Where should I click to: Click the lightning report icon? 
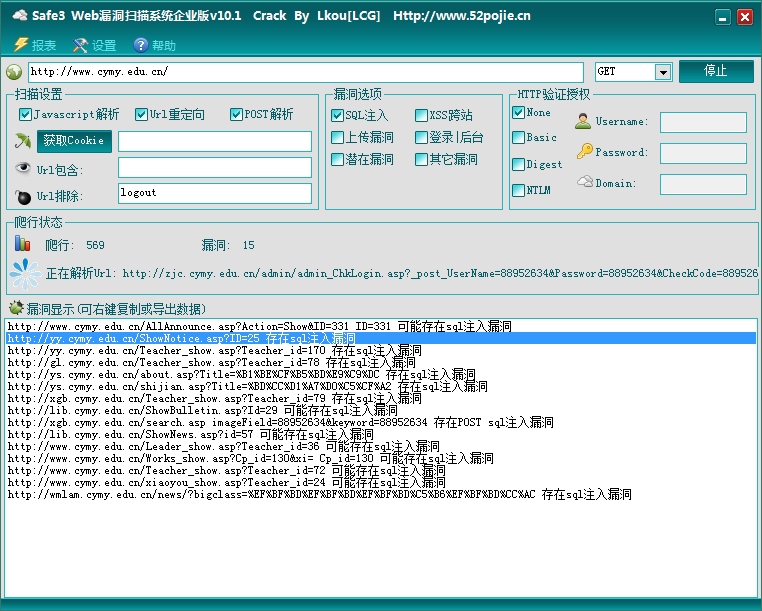click(20, 45)
